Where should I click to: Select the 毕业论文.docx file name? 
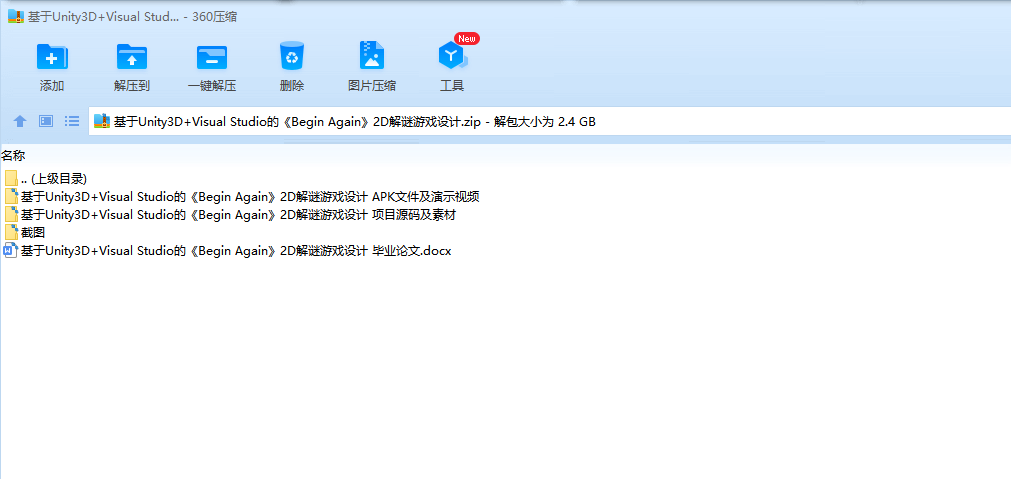pos(236,251)
